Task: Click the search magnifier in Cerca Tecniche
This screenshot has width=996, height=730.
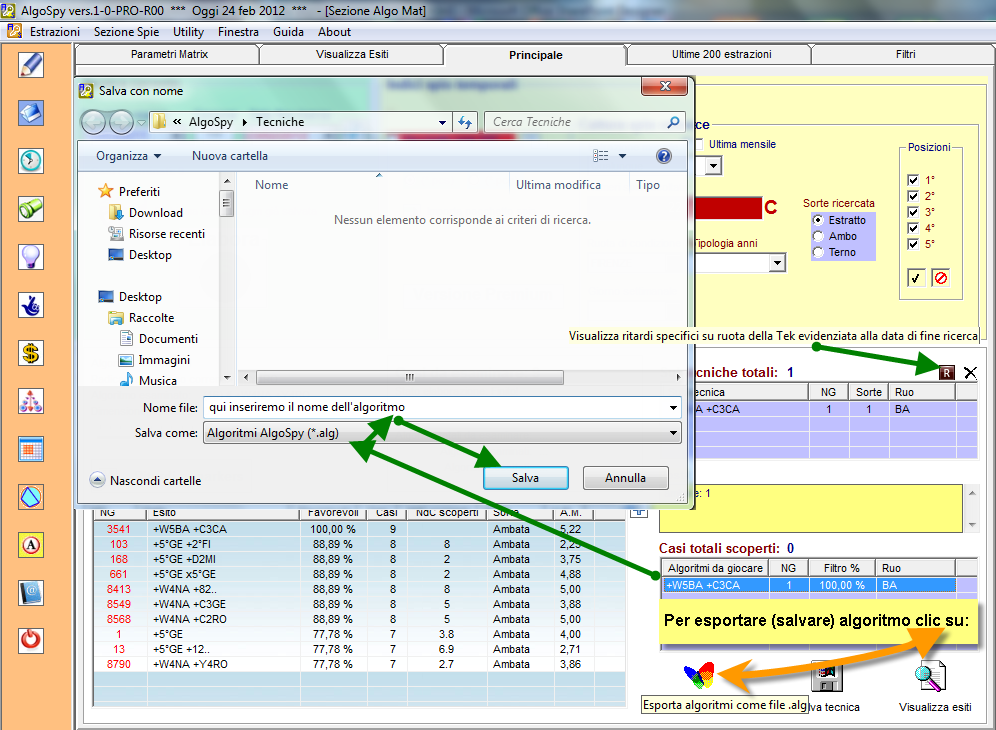Action: click(673, 122)
